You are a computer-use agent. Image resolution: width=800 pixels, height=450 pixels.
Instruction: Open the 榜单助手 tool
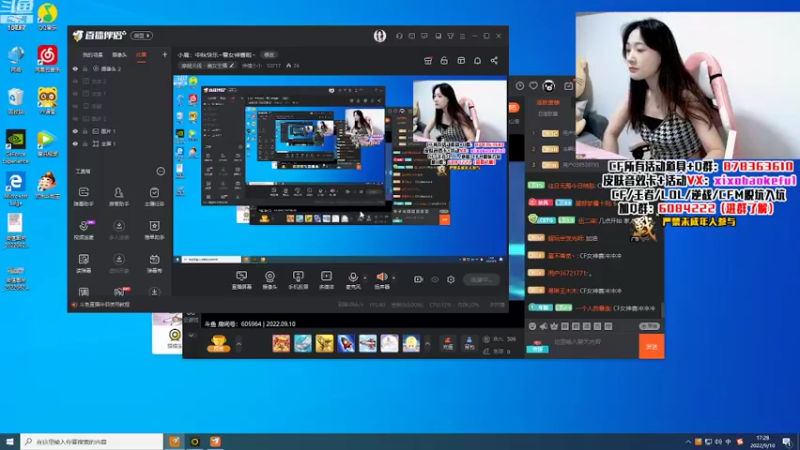coord(154,230)
